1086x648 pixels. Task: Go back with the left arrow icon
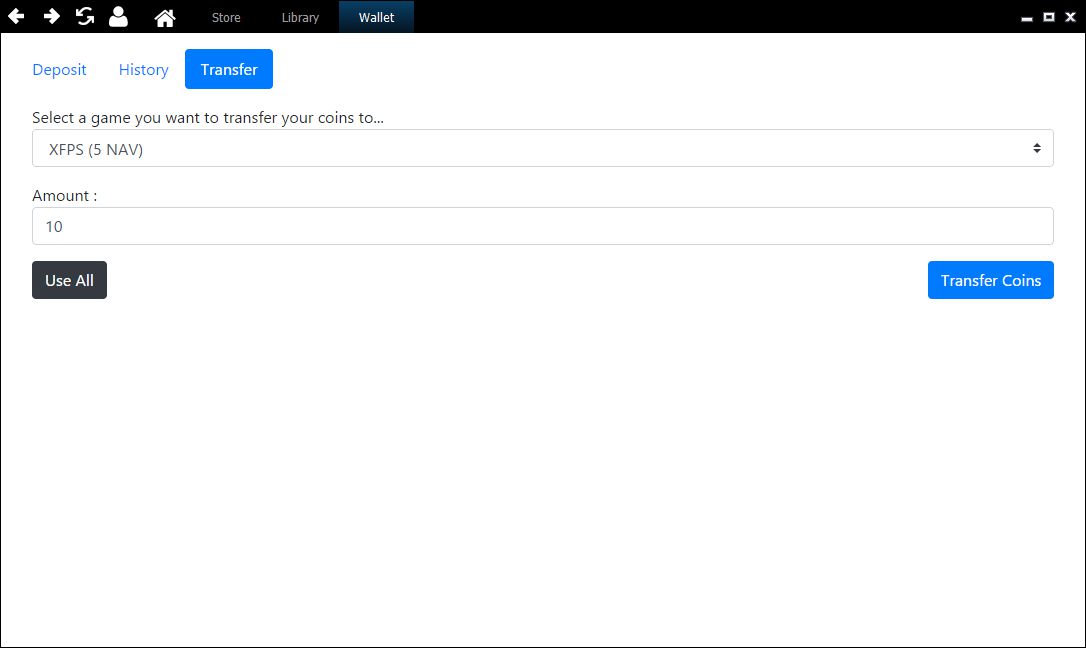tap(16, 16)
